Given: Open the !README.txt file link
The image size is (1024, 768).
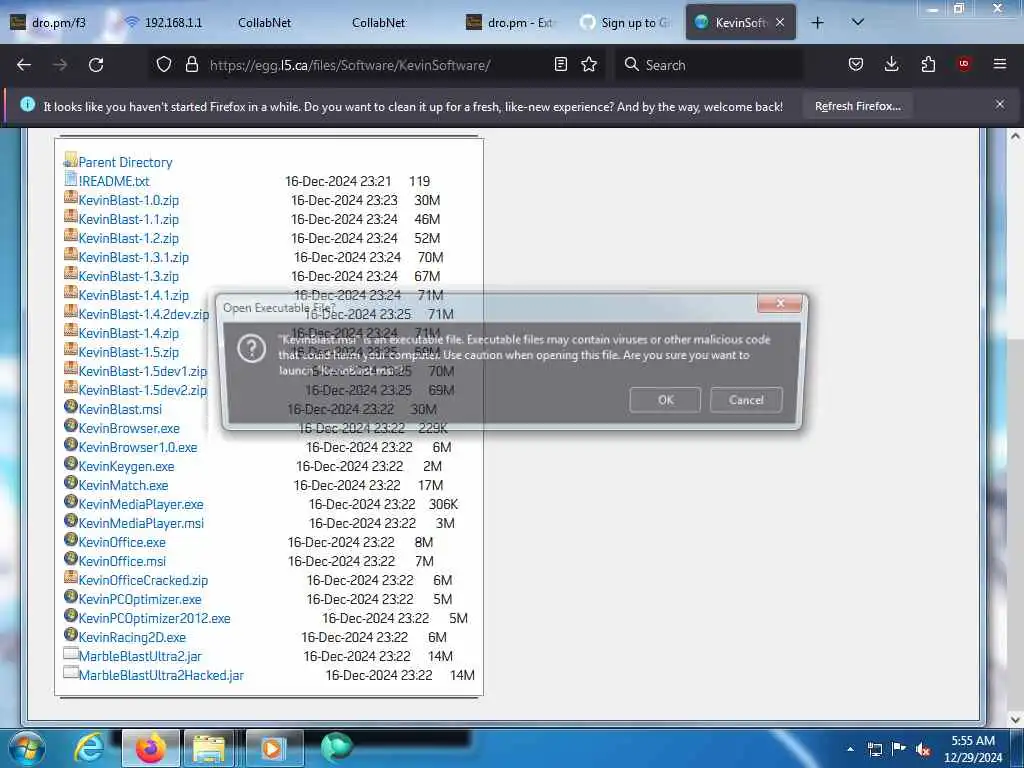Looking at the screenshot, I should [x=114, y=181].
